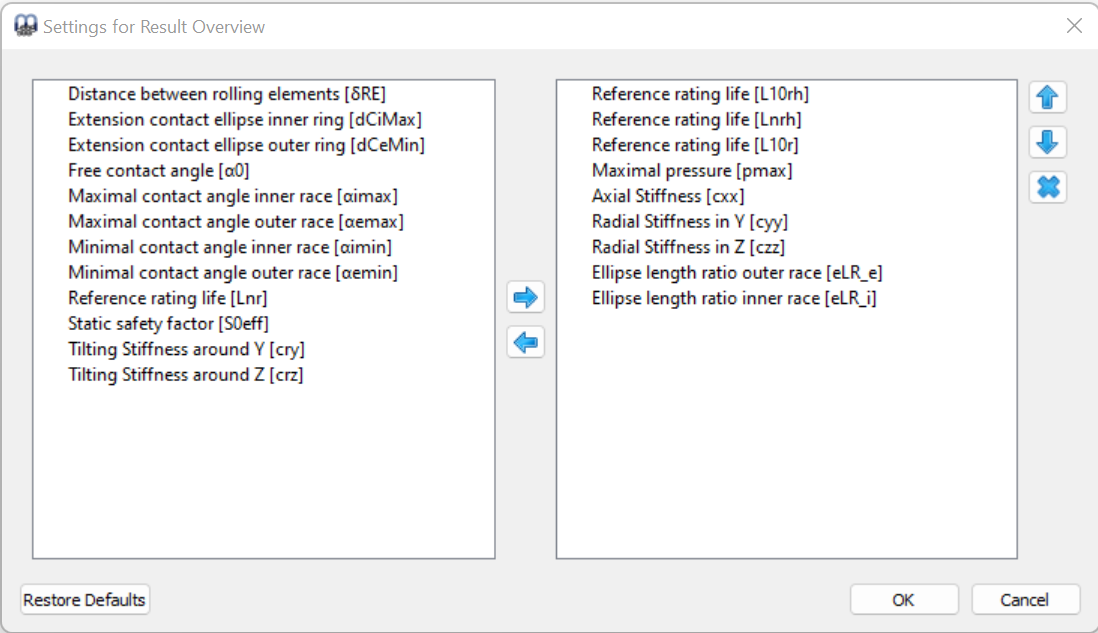Screen dimensions: 1098x633
Task: Pick Maximal pressure [pmax] in right list
Action: [x=691, y=171]
